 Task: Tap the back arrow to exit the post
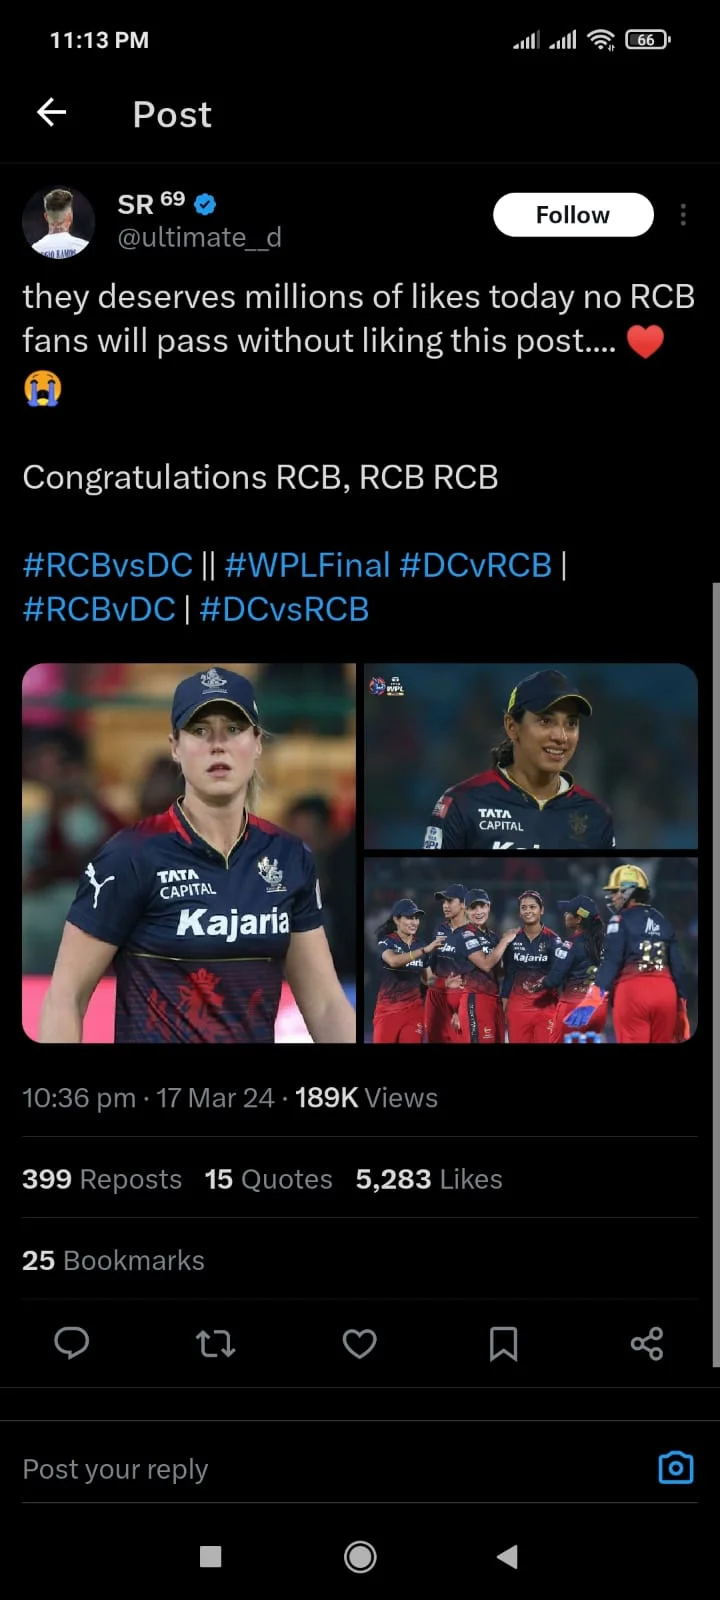point(50,113)
